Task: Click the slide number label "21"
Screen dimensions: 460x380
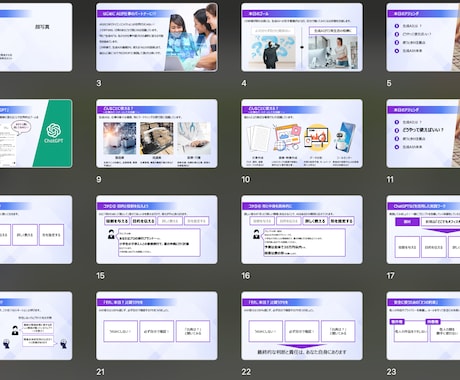Action: click(100, 372)
